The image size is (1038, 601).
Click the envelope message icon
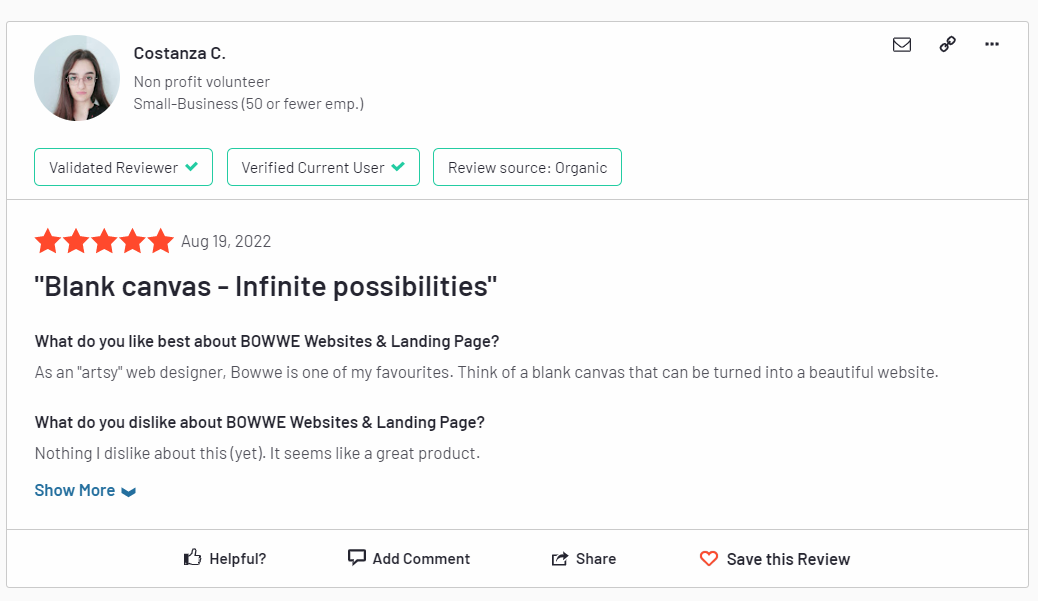902,44
